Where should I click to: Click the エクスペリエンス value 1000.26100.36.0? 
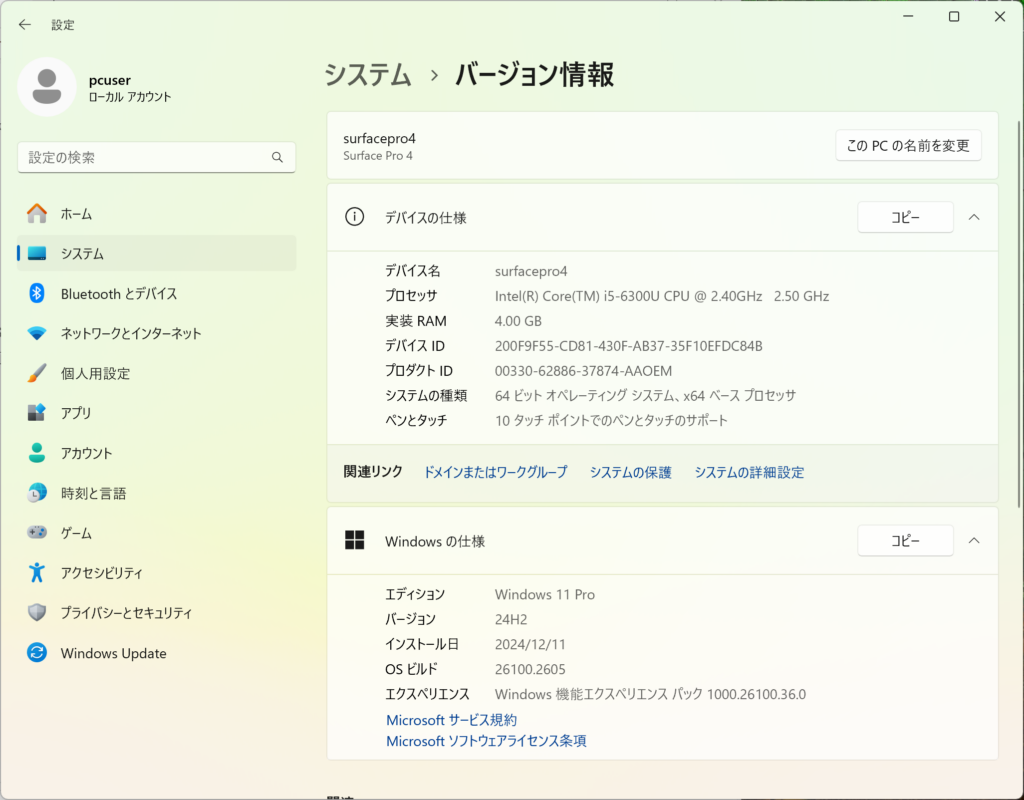point(650,694)
